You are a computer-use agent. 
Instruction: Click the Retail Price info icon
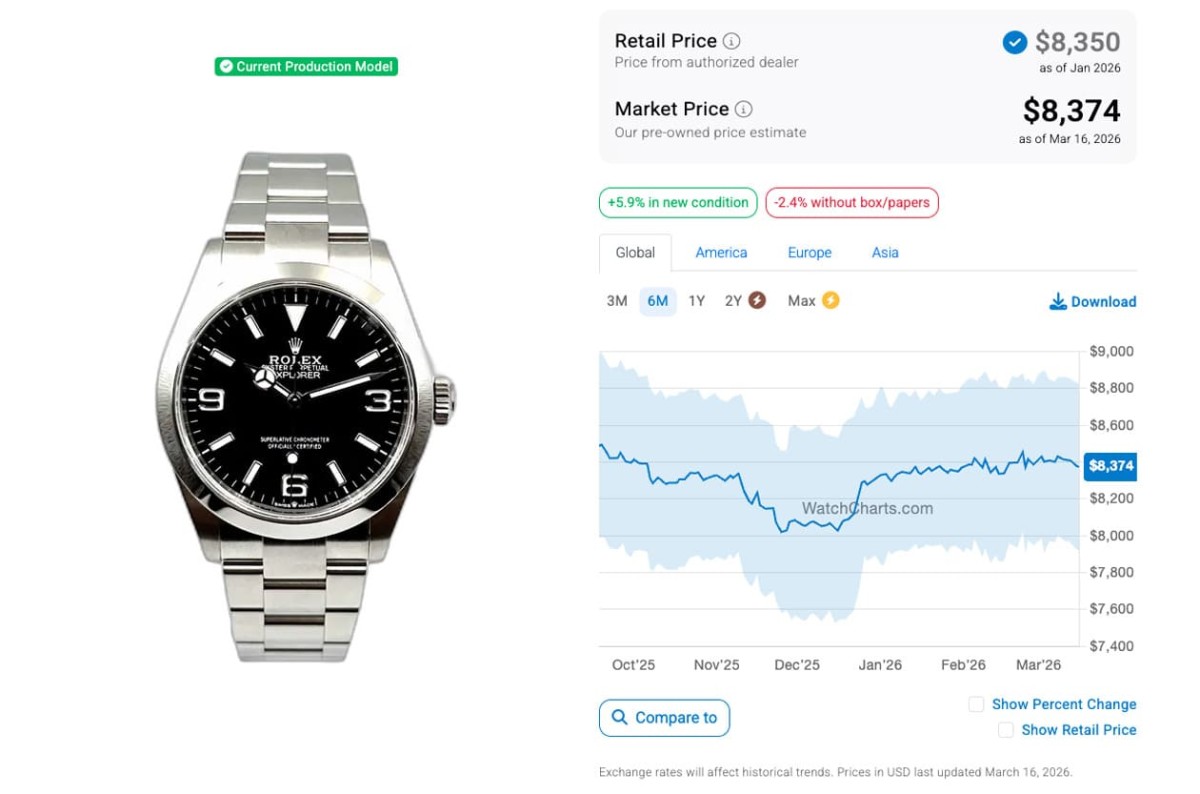[x=732, y=41]
